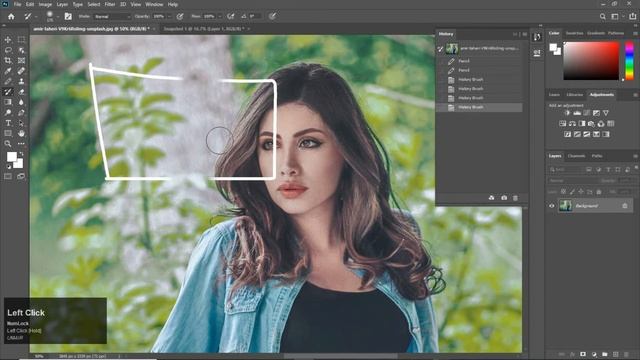Open the Mode Normal blend dropdown

tap(112, 16)
